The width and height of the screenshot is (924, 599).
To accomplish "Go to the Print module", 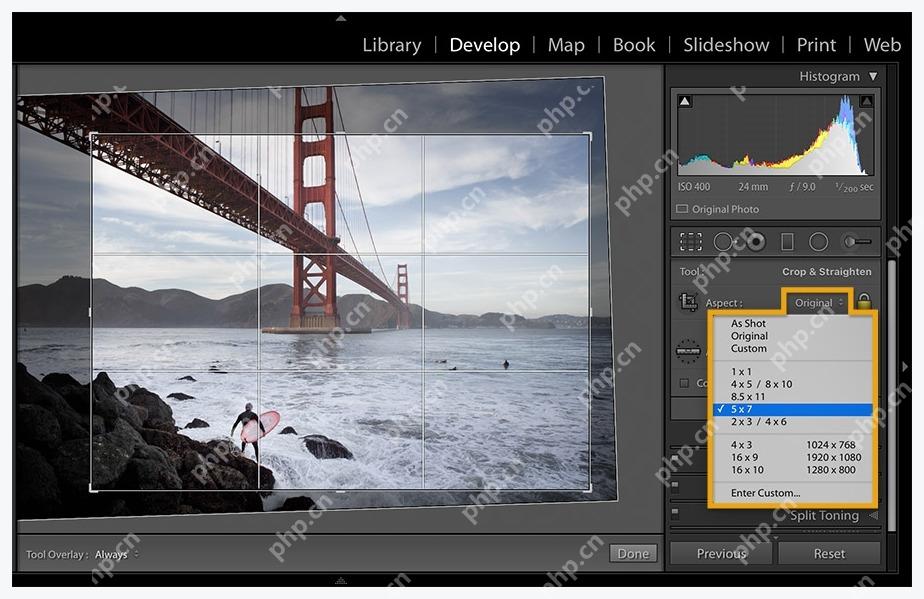I will 816,45.
